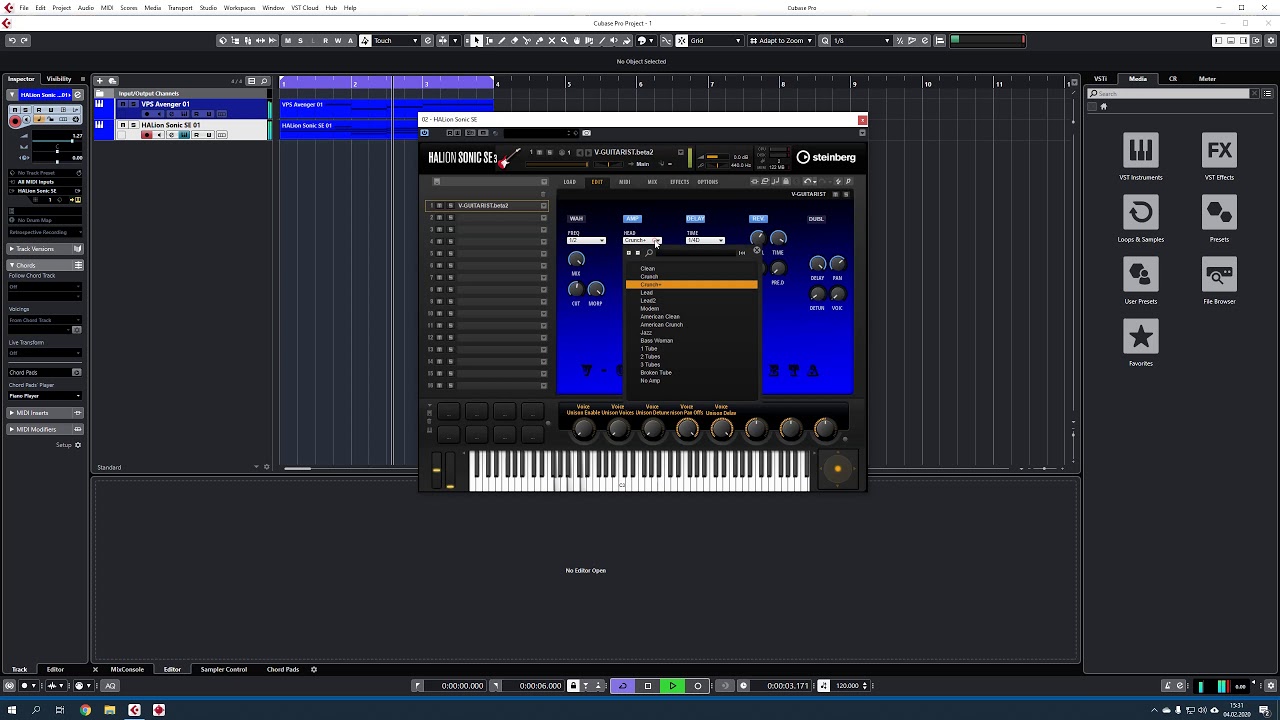Open Windows Start menu

click(x=11, y=710)
